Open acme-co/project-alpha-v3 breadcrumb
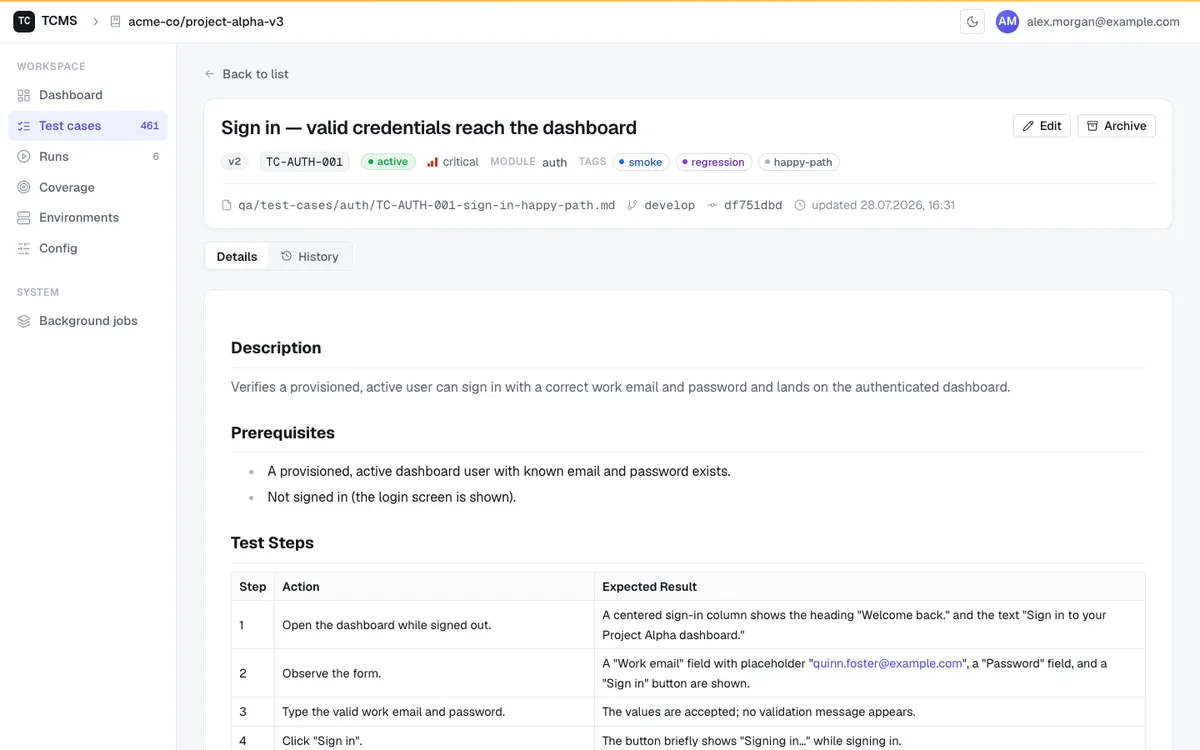The height and width of the screenshot is (750, 1200). [205, 21]
